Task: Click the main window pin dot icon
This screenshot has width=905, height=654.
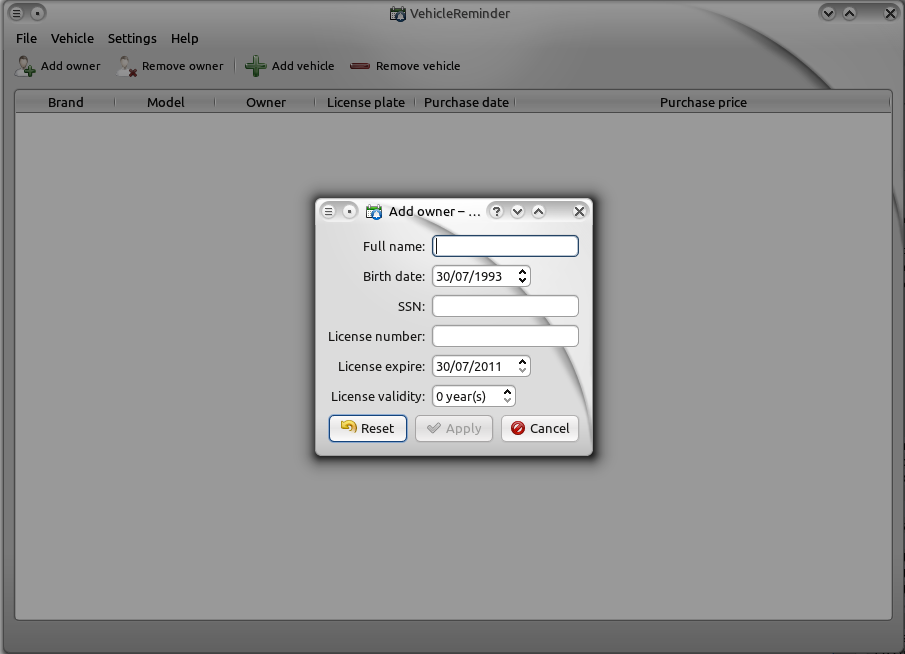Action: (38, 13)
